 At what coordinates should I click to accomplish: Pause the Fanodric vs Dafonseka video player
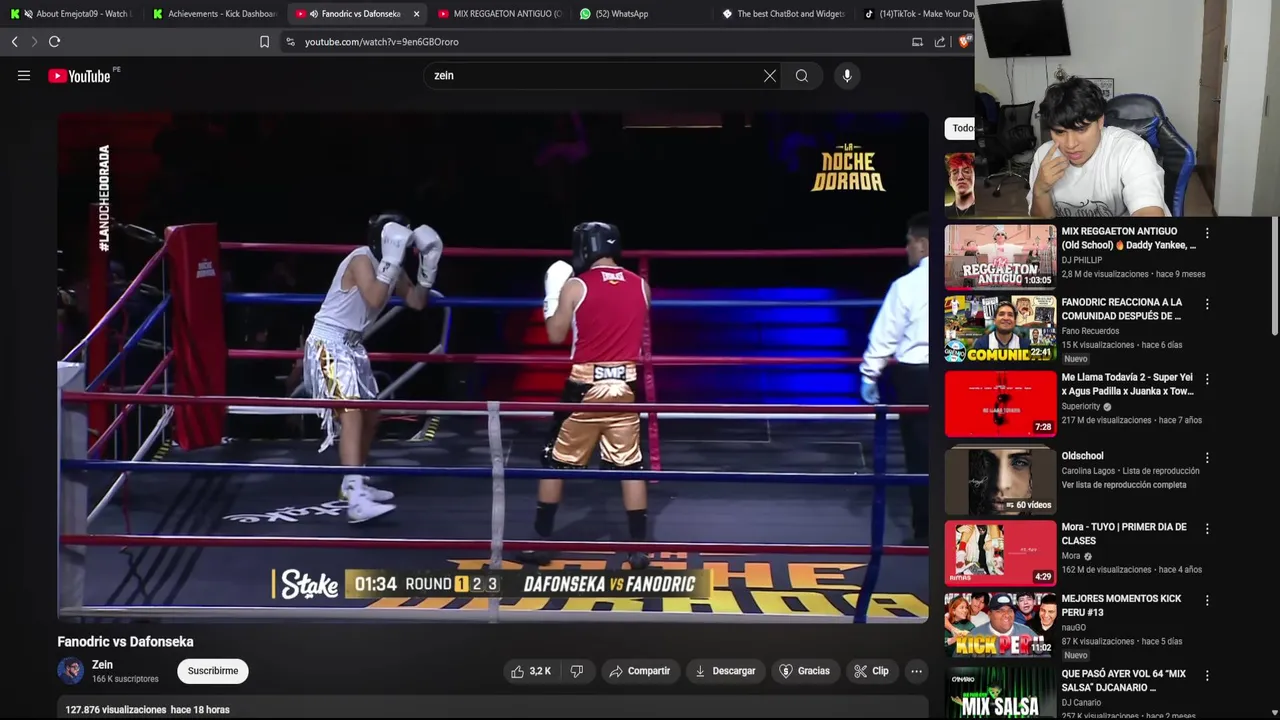pos(493,367)
